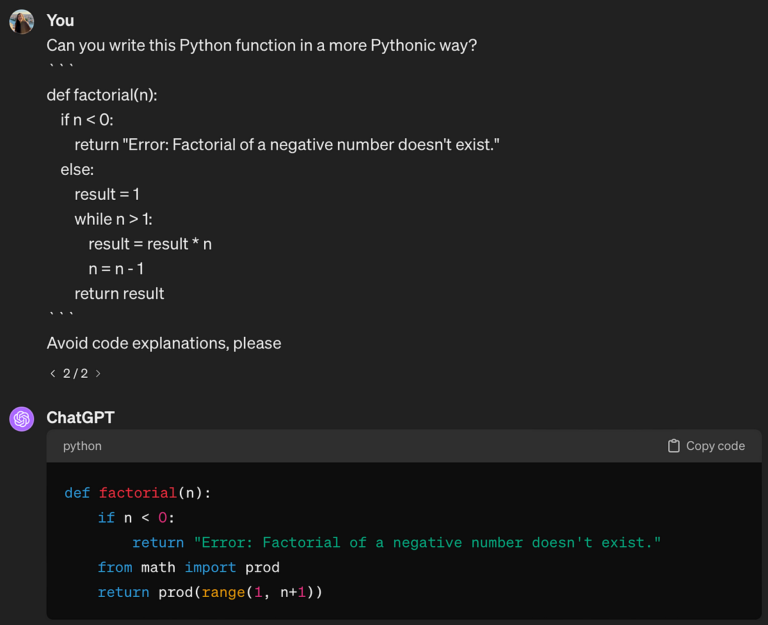Click the "return prod(range(1, n+1))" code line
This screenshot has height=625, width=768.
pyautogui.click(x=210, y=592)
